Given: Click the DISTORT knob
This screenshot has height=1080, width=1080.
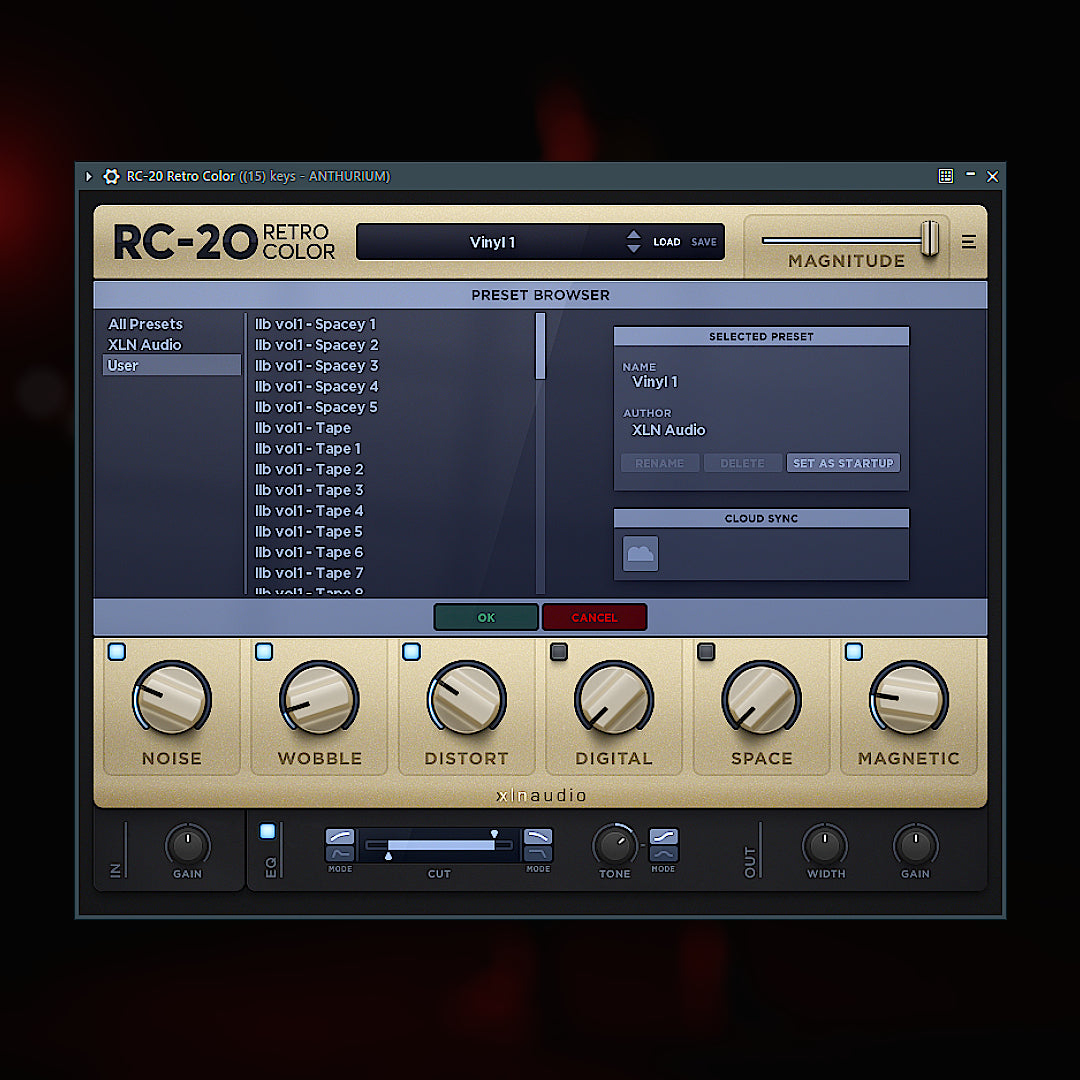Looking at the screenshot, I should 466,699.
